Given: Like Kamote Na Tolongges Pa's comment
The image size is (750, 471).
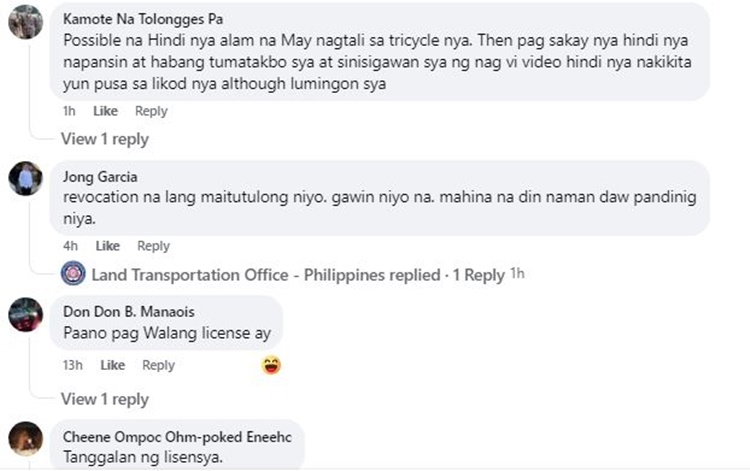Looking at the screenshot, I should (x=106, y=111).
